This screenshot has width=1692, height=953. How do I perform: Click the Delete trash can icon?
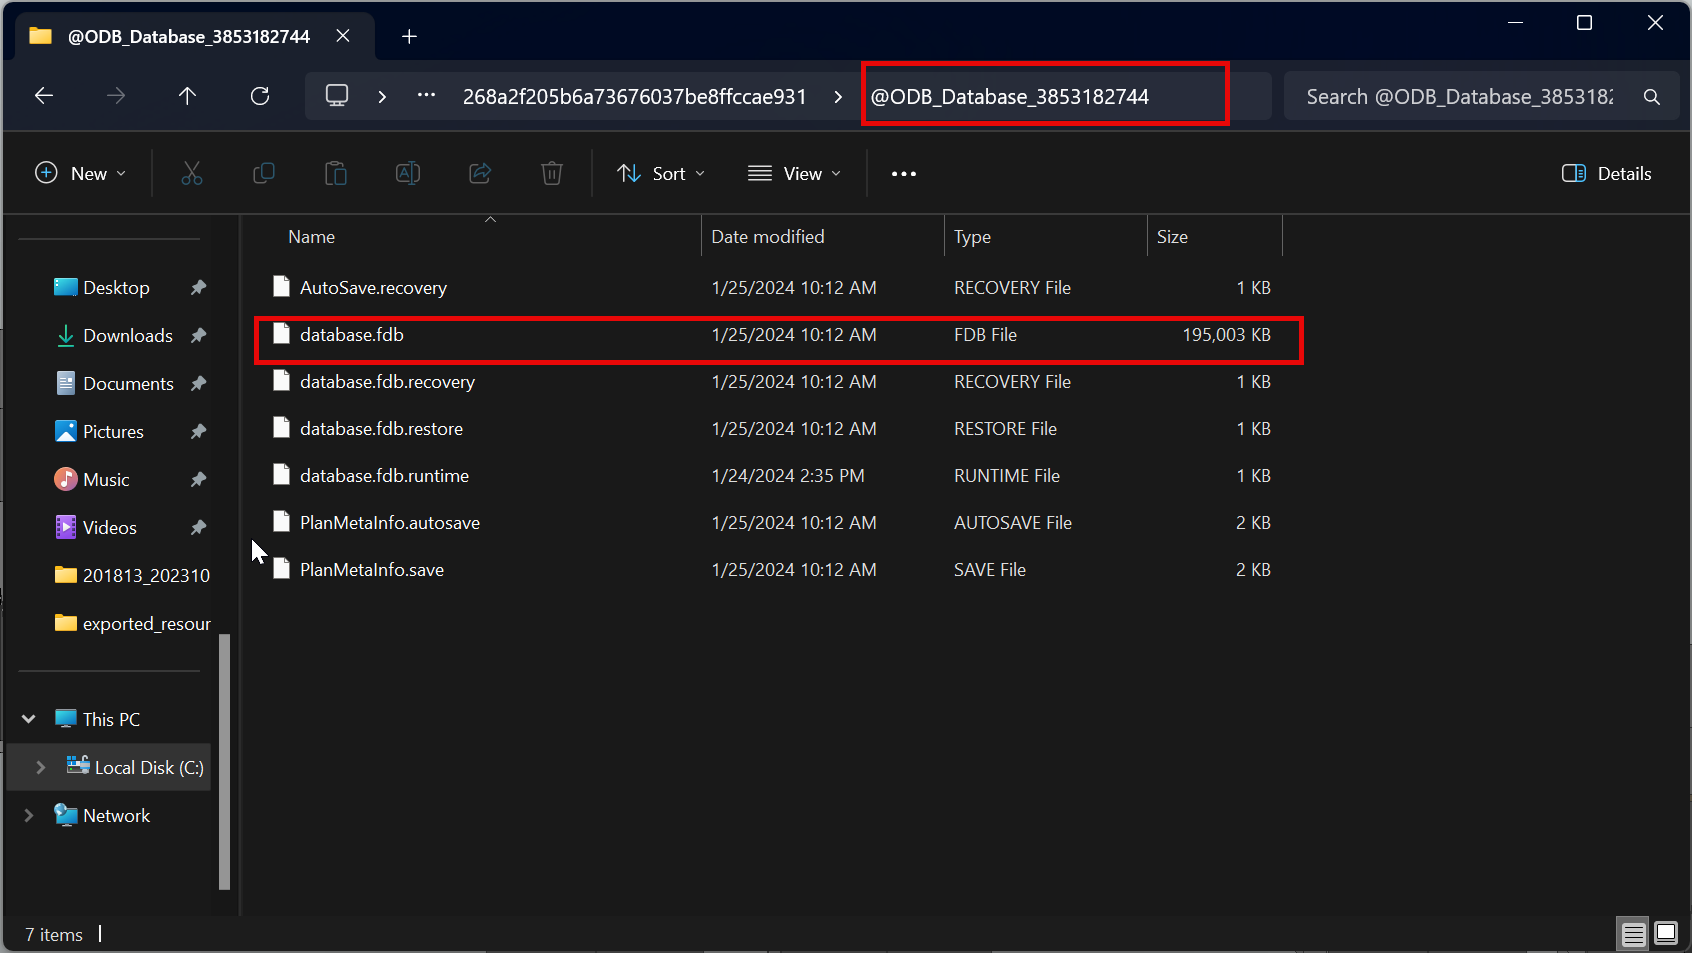552,174
